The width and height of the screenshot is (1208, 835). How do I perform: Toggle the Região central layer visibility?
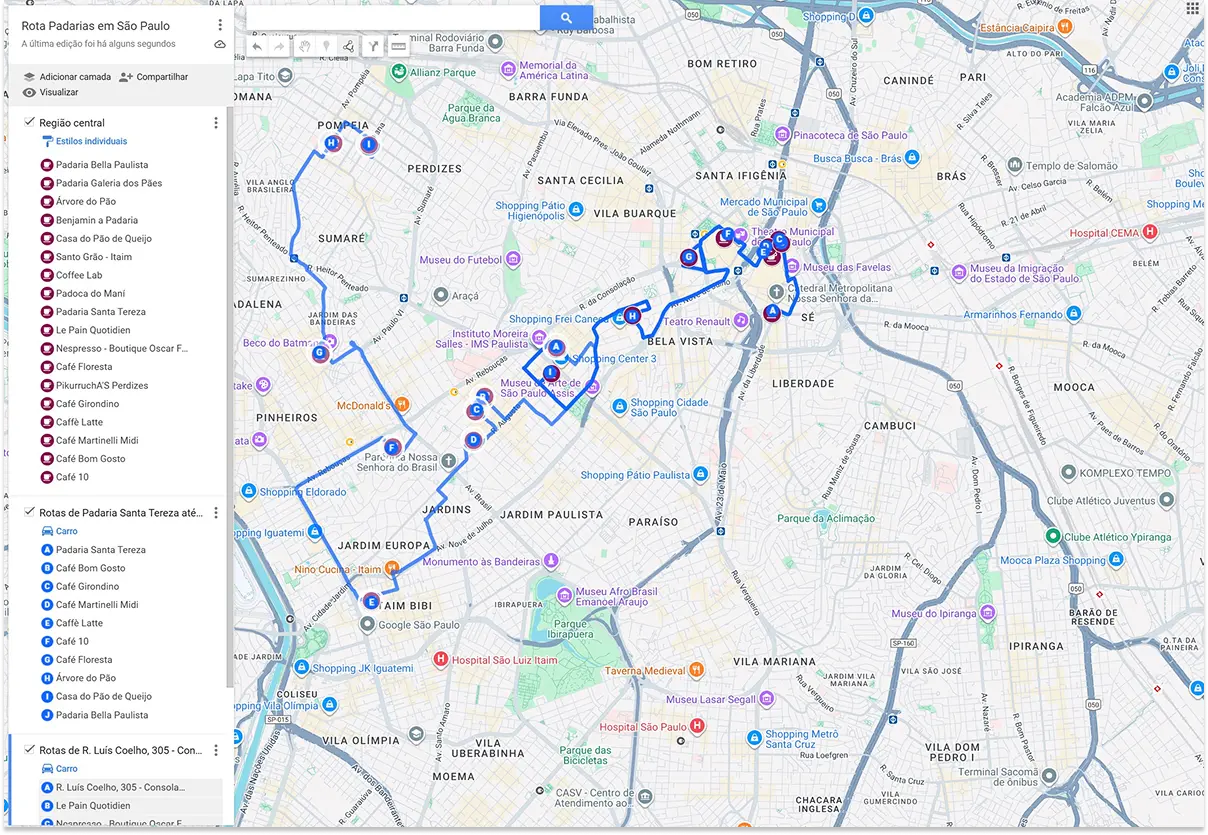[29, 122]
